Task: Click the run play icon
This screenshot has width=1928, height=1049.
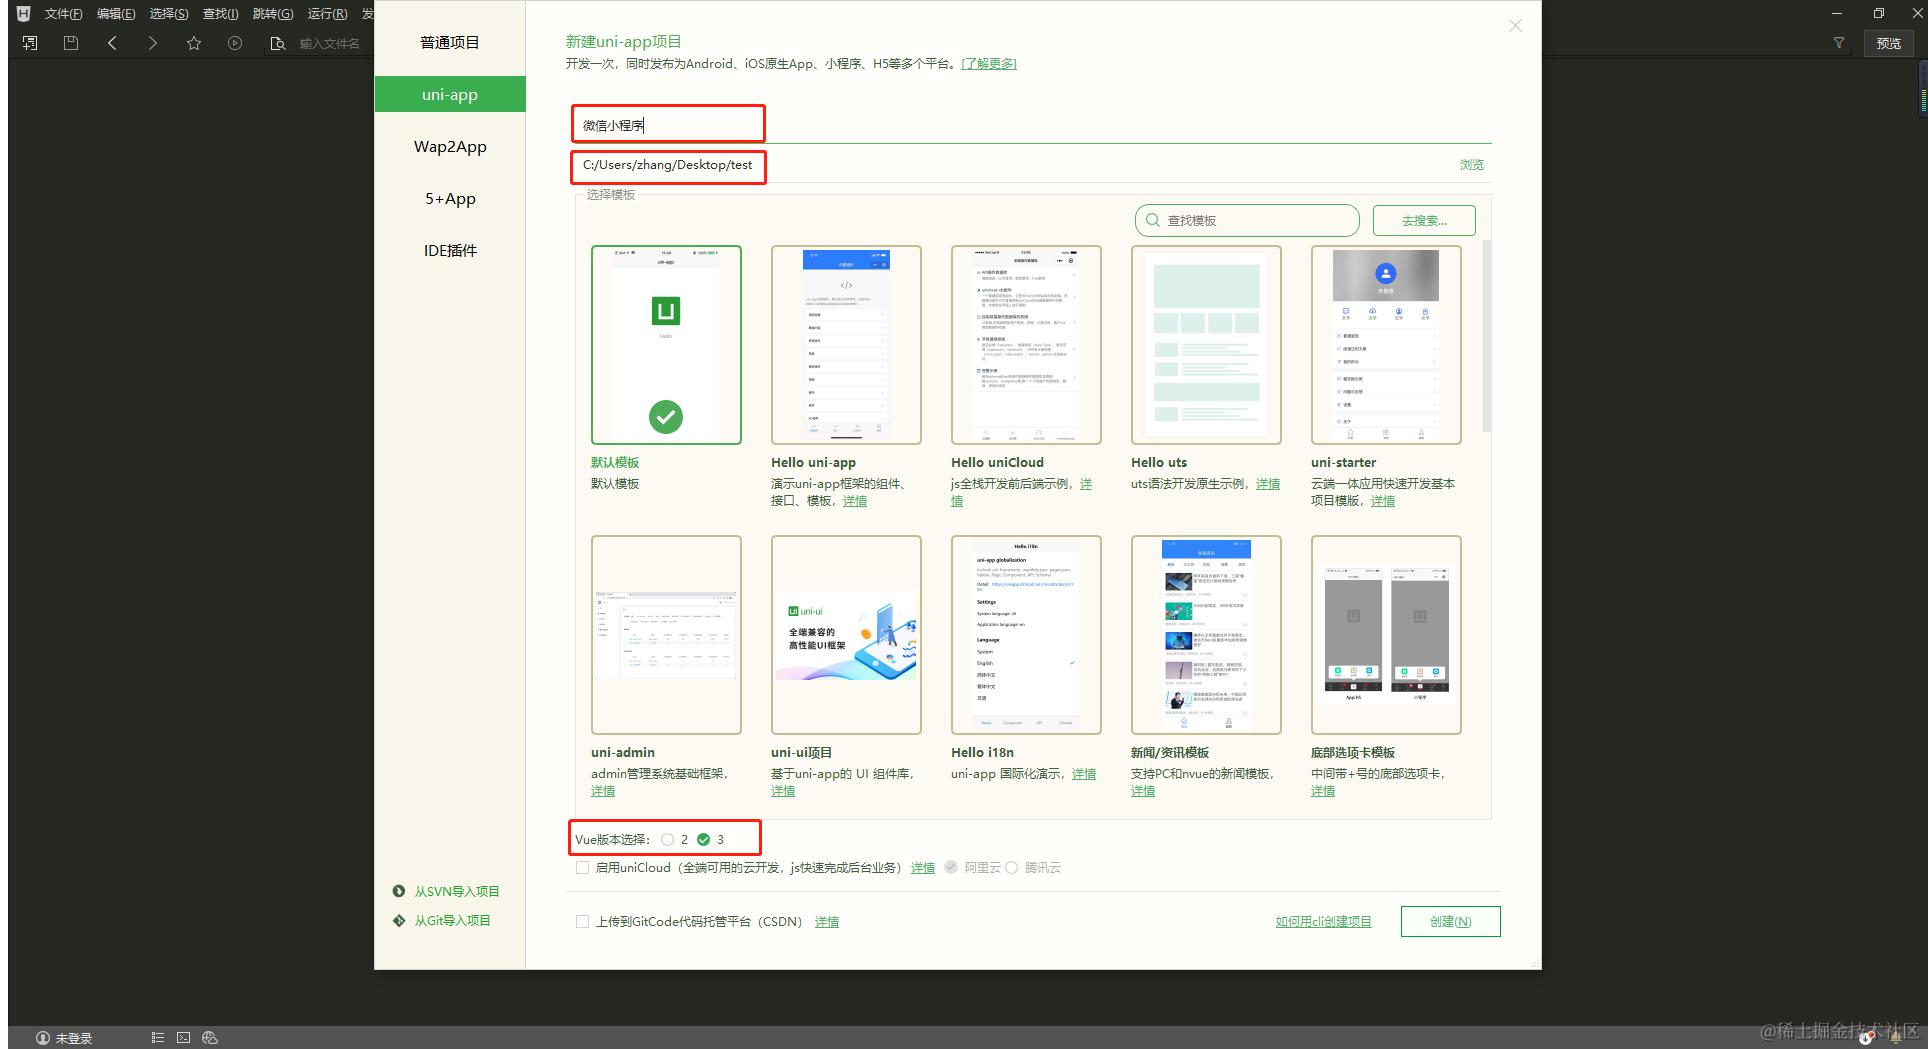Action: (235, 43)
